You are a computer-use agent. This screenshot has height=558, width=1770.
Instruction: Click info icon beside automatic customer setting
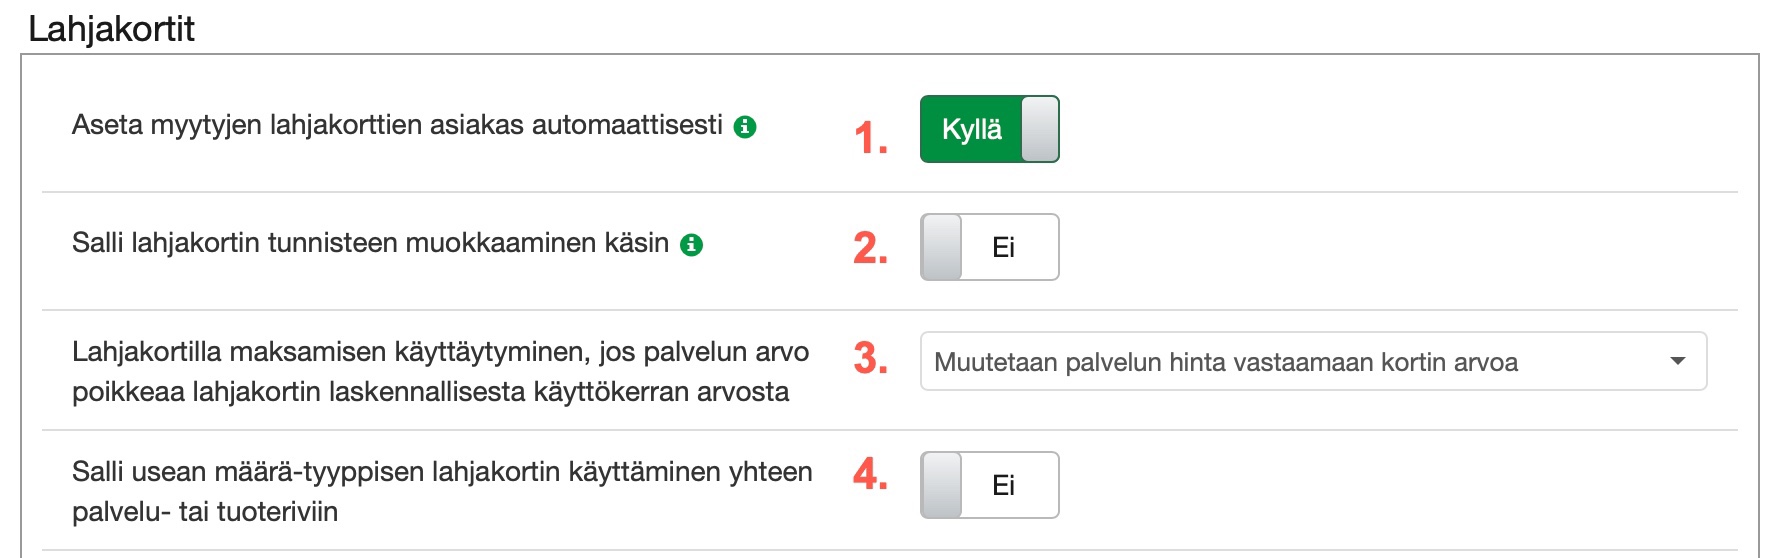[745, 127]
